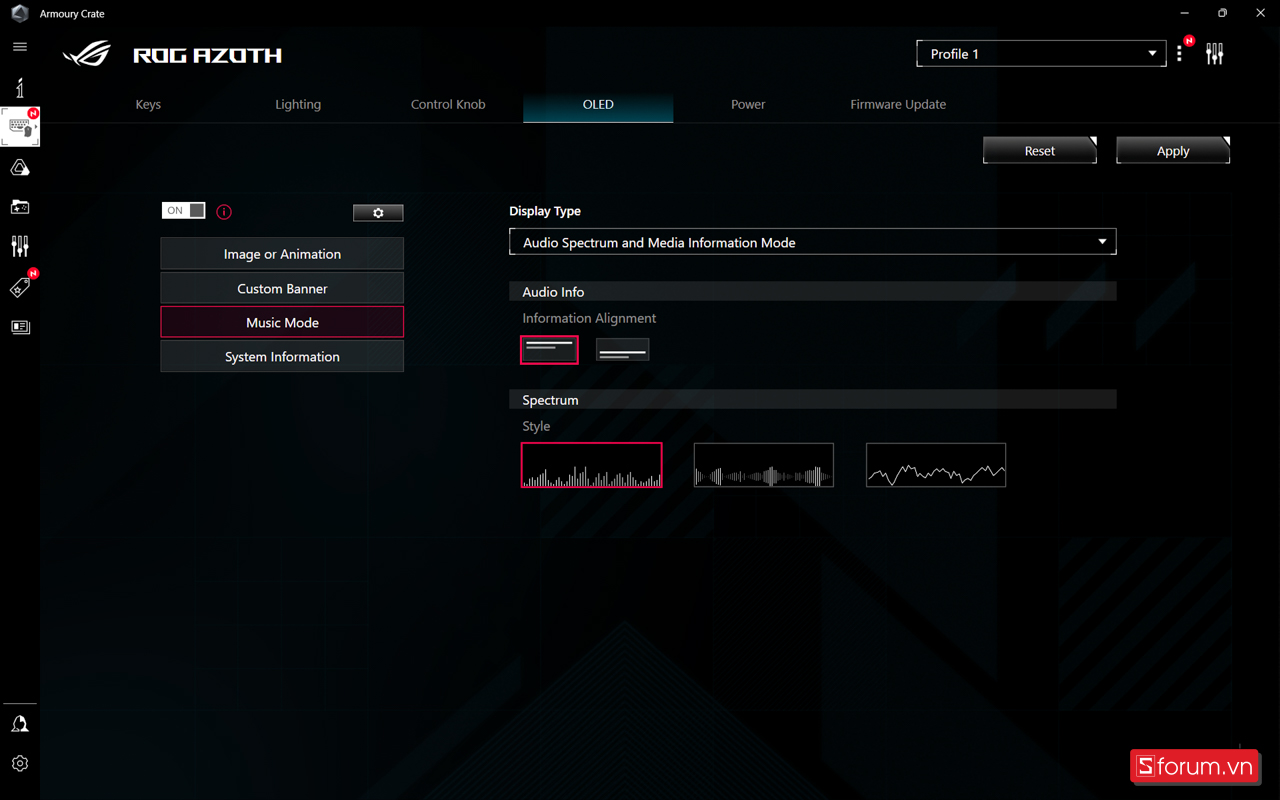Select the second information alignment option

(x=622, y=349)
